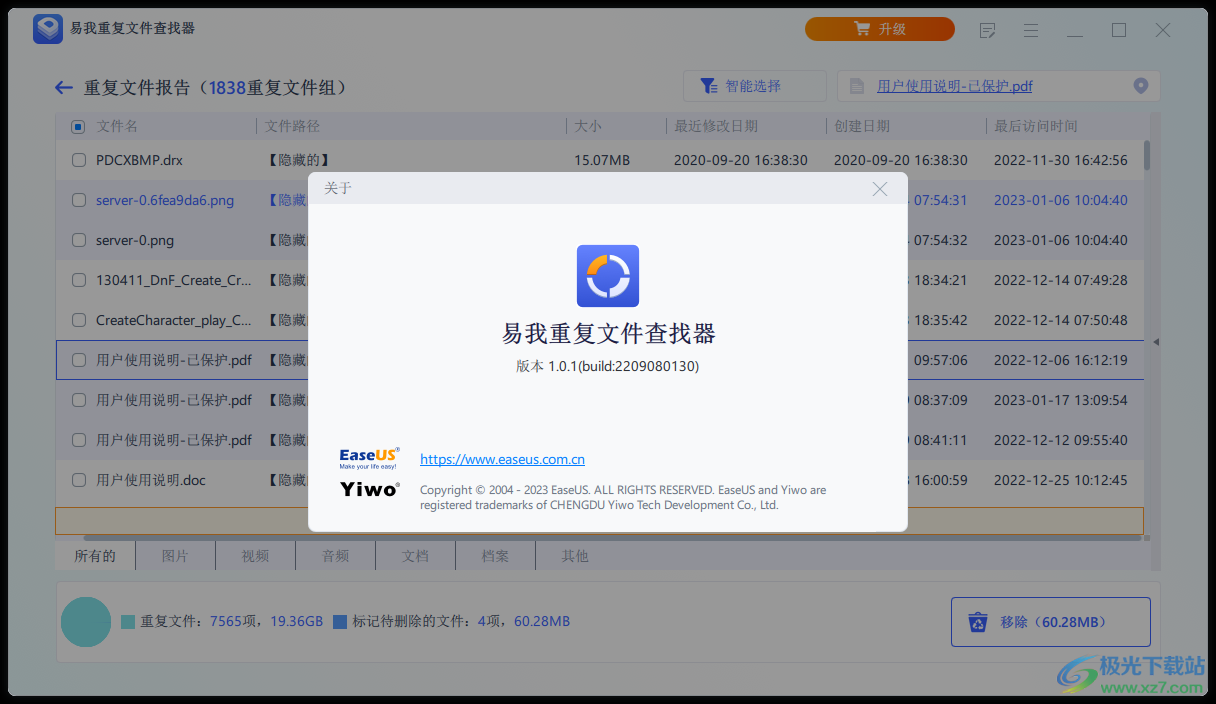The height and width of the screenshot is (704, 1216).
Task: Close the About (关于) dialog
Action: pos(880,189)
